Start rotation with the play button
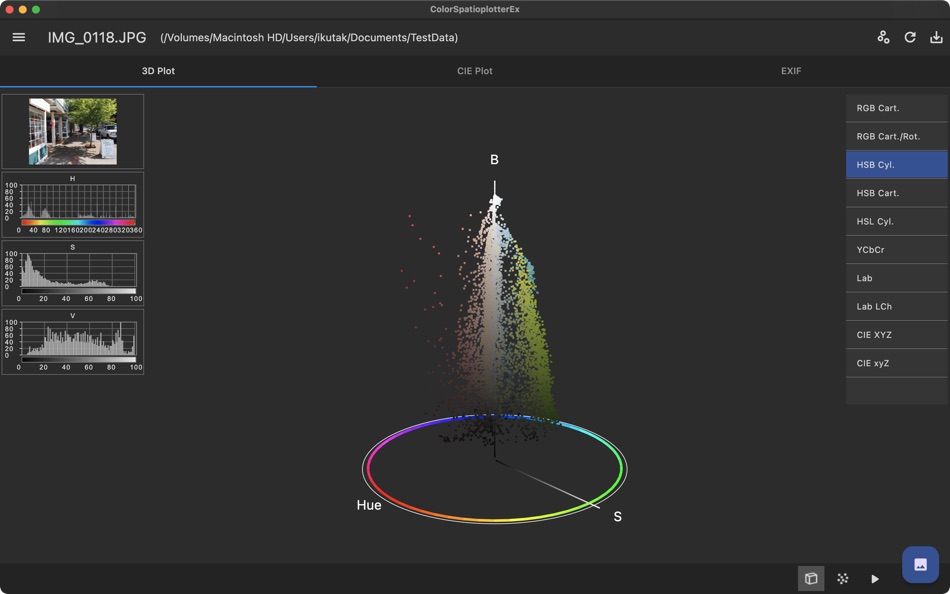This screenshot has width=950, height=594. coord(875,579)
